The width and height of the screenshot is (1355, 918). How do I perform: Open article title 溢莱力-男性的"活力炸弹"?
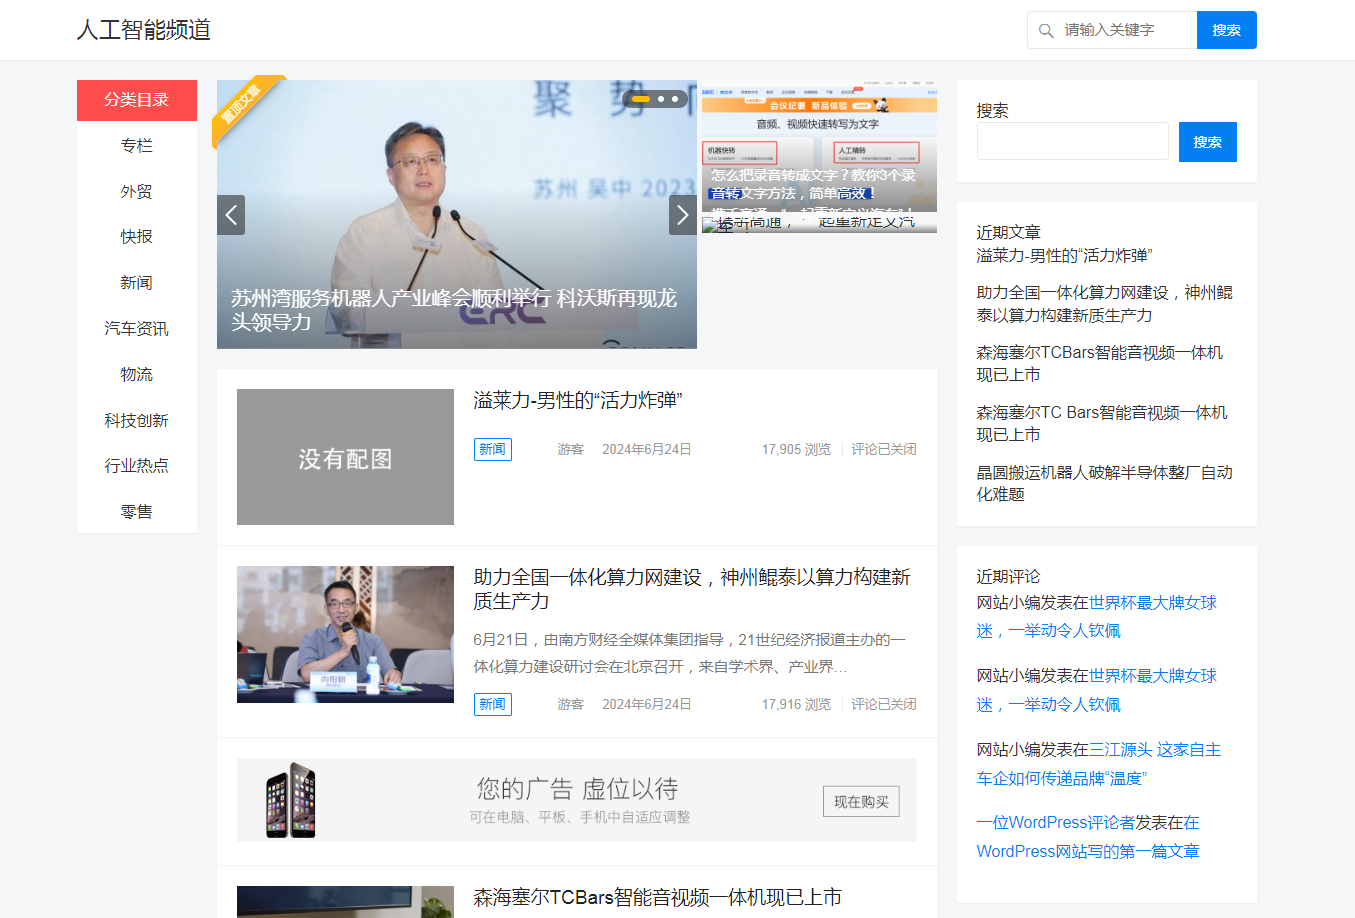(578, 401)
